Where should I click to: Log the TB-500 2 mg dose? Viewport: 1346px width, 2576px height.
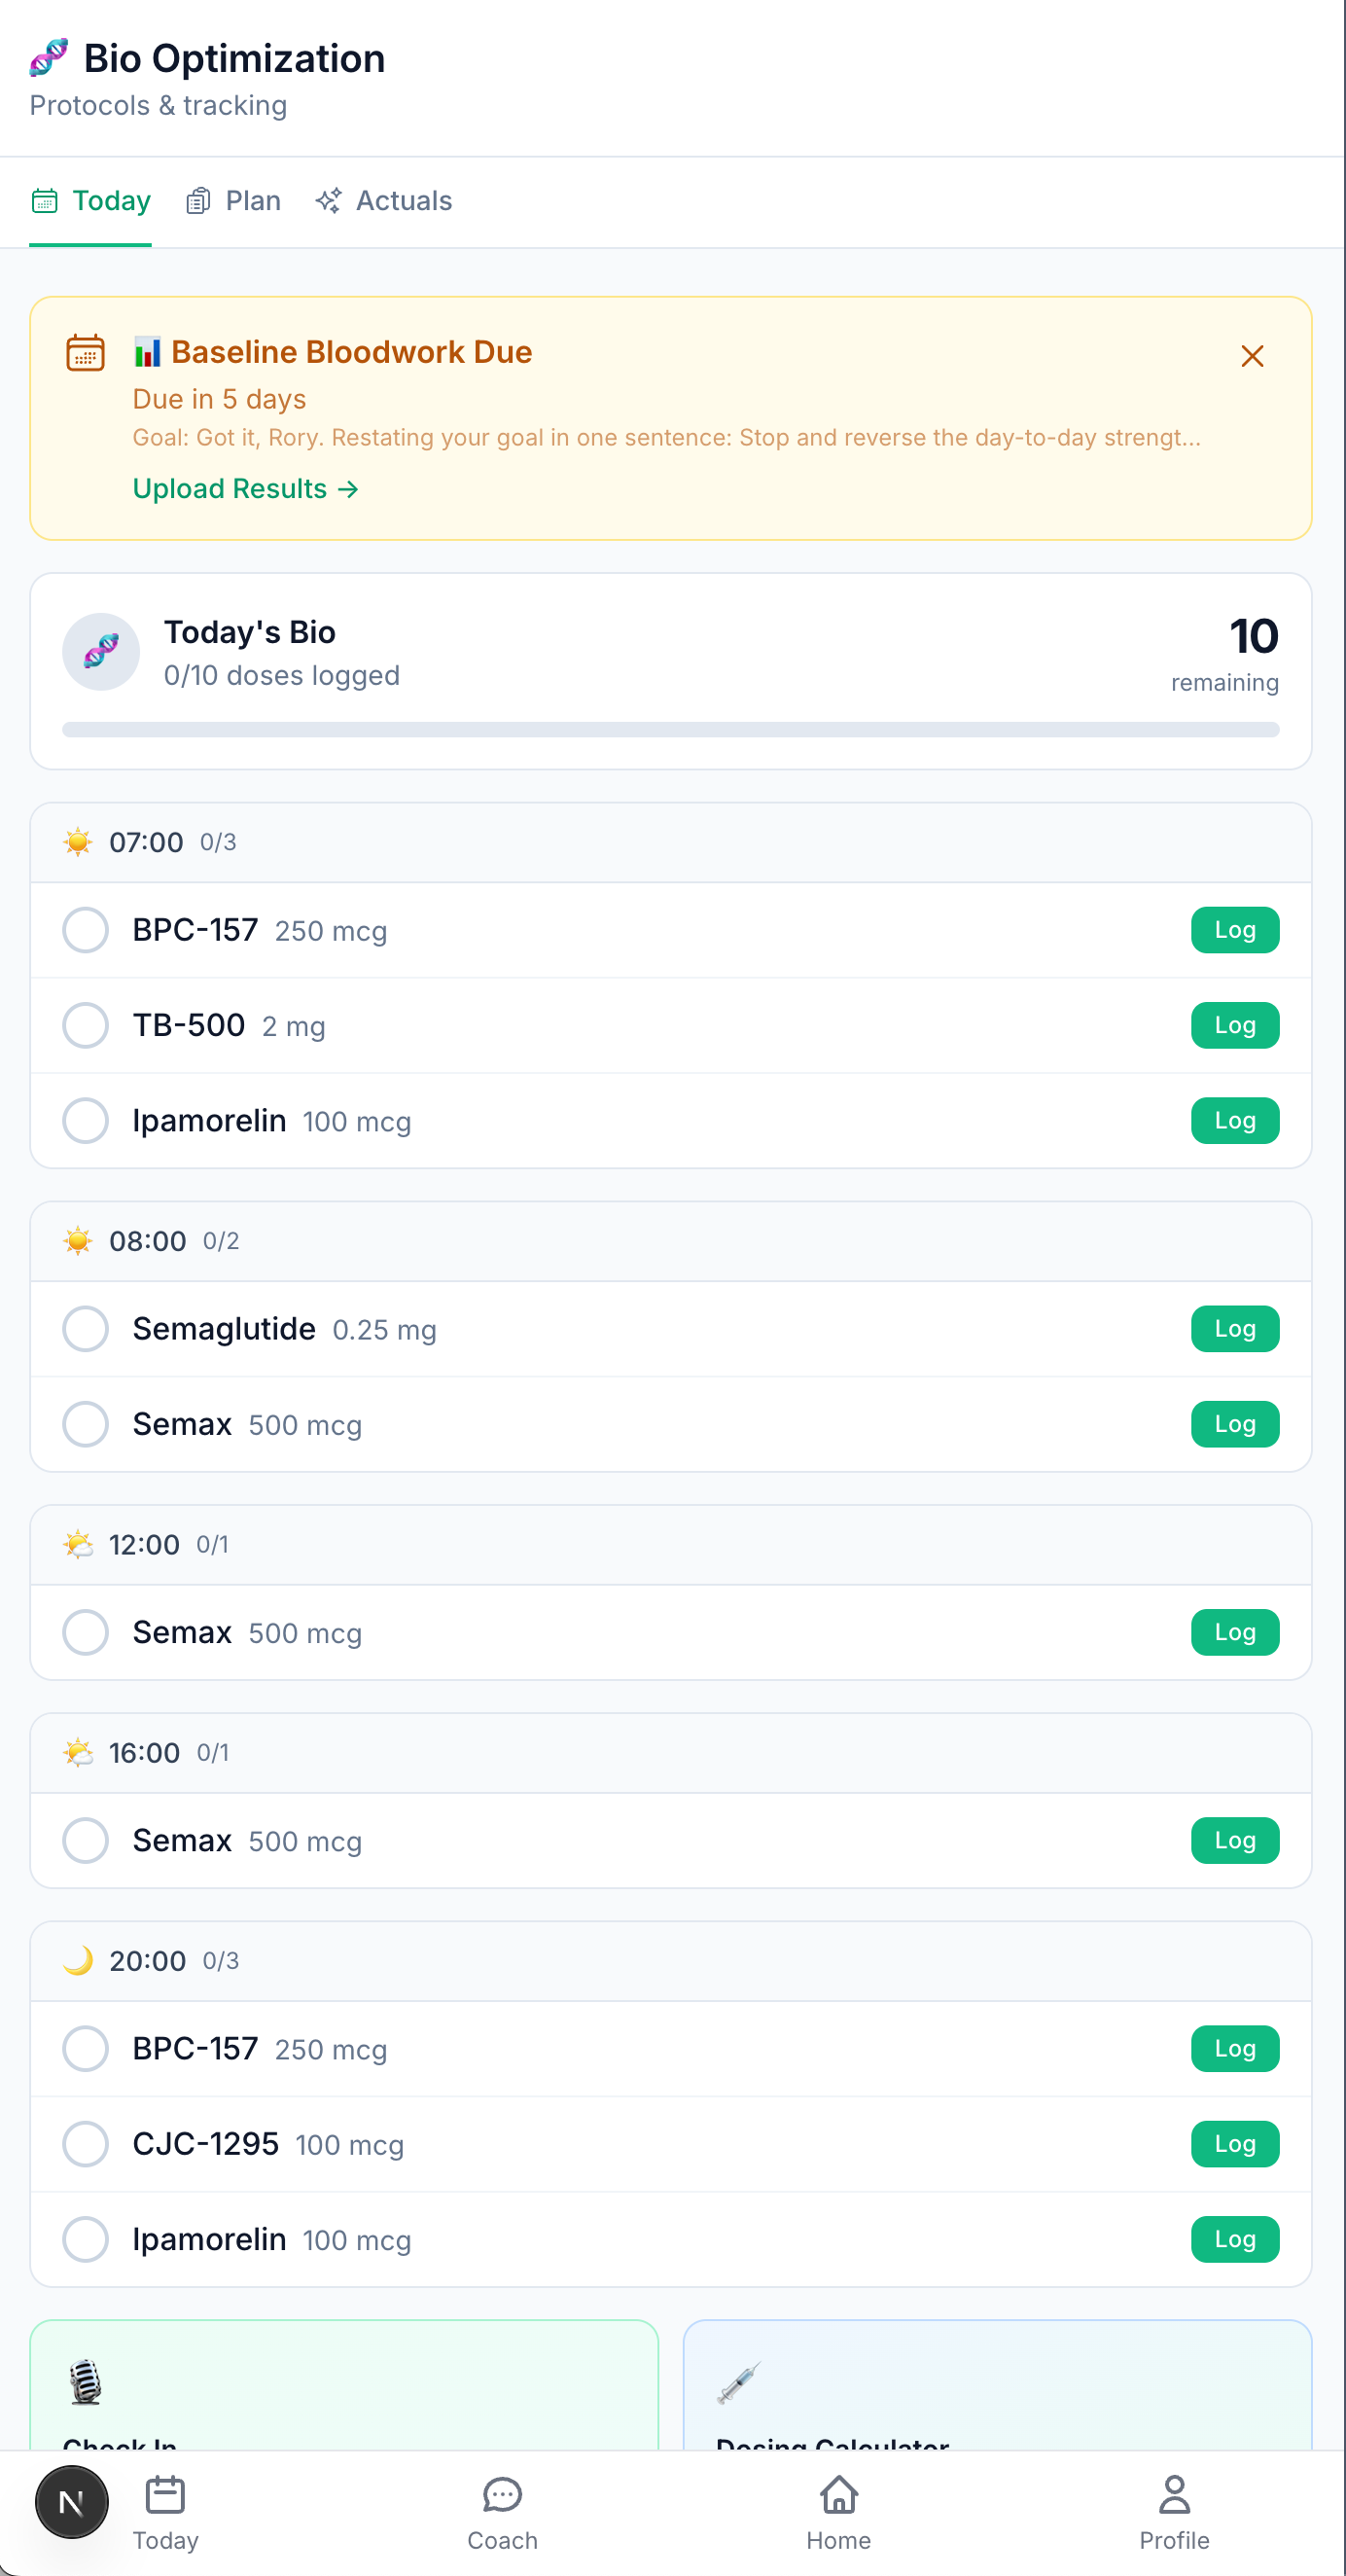point(1234,1025)
